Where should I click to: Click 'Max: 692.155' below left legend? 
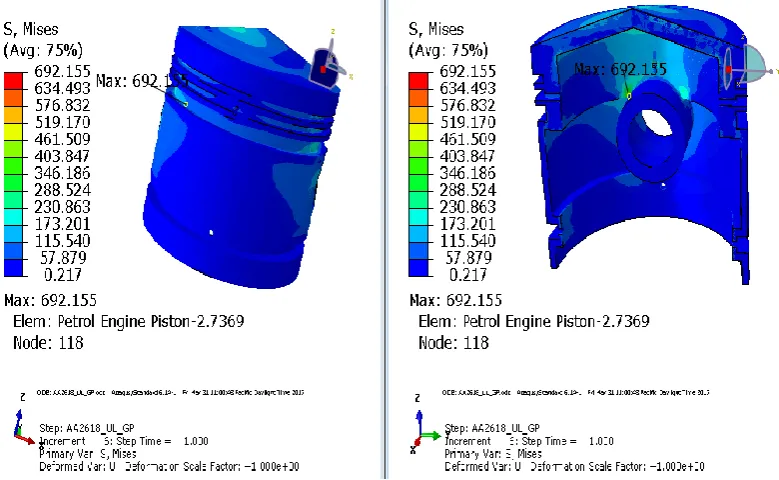50,301
